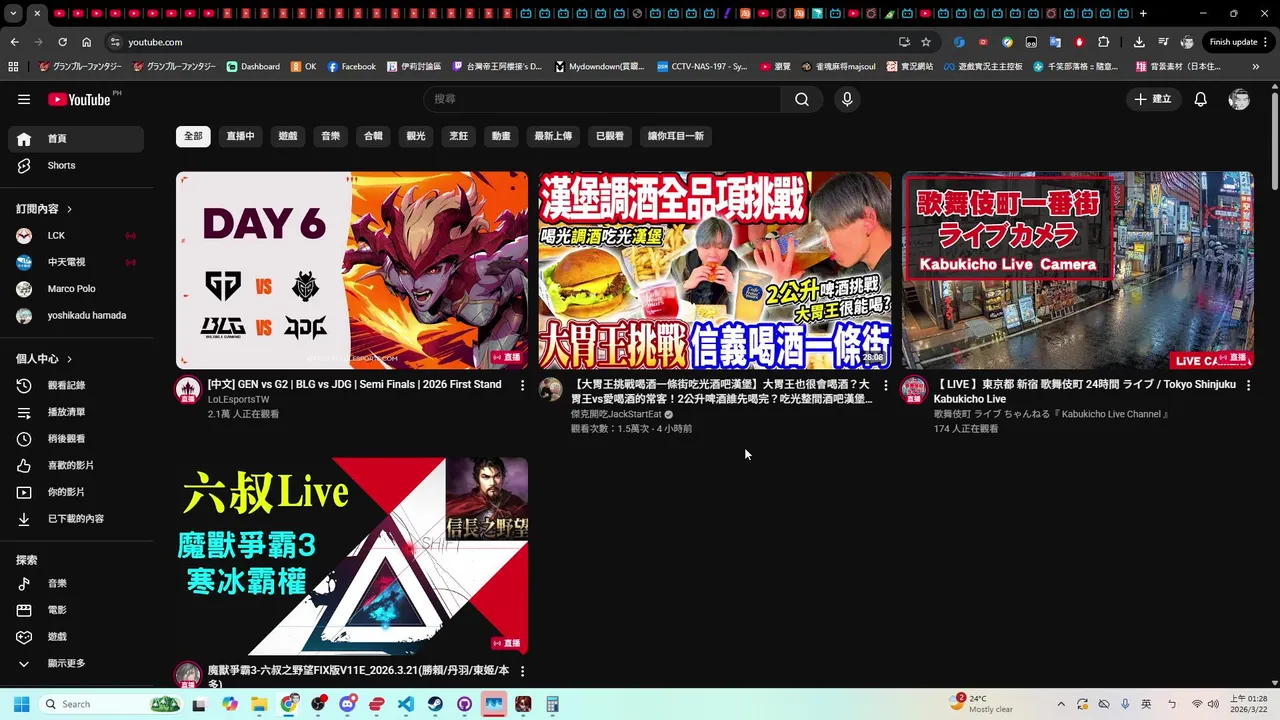This screenshot has width=1280, height=720.
Task: Open Kabukicho Live Camera video thumbnail
Action: coord(1078,270)
